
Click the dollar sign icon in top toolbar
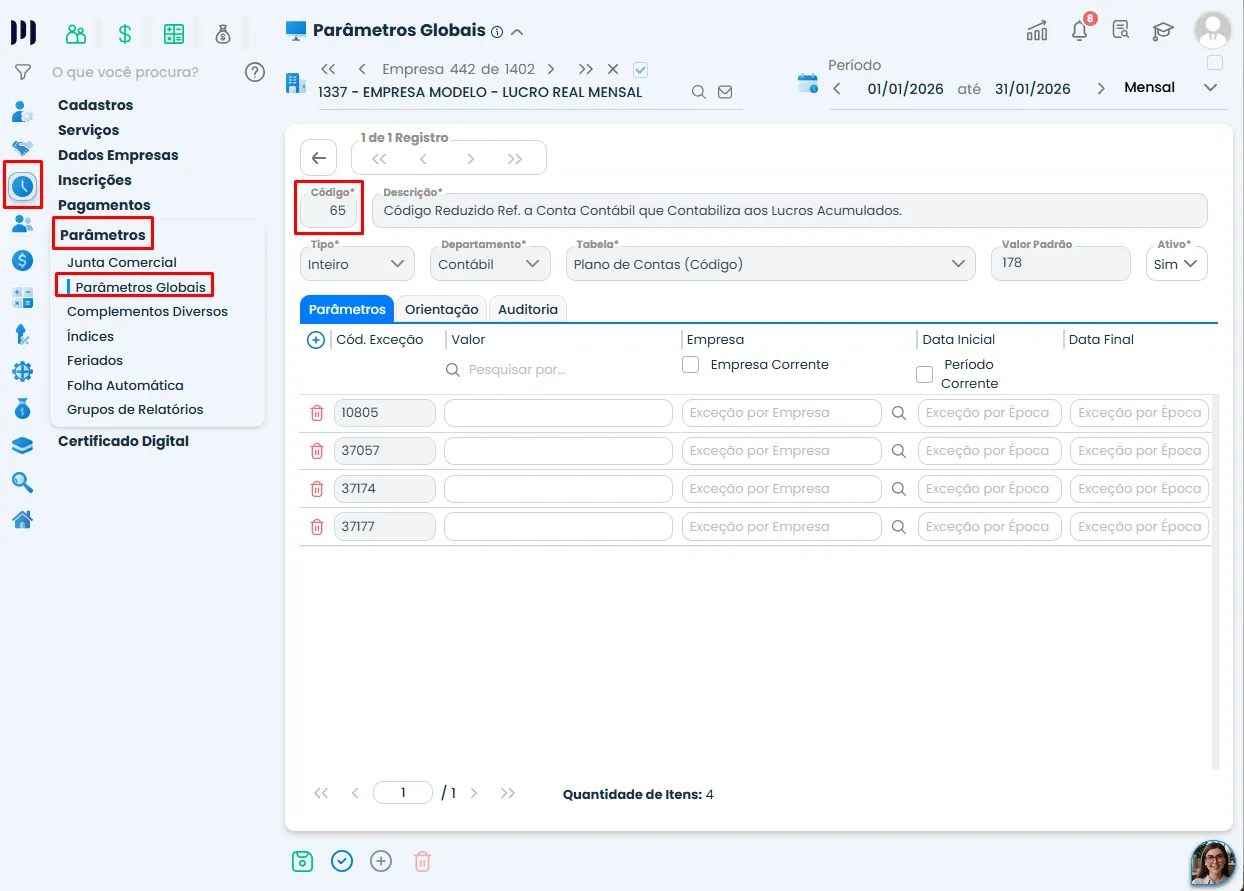tap(125, 34)
